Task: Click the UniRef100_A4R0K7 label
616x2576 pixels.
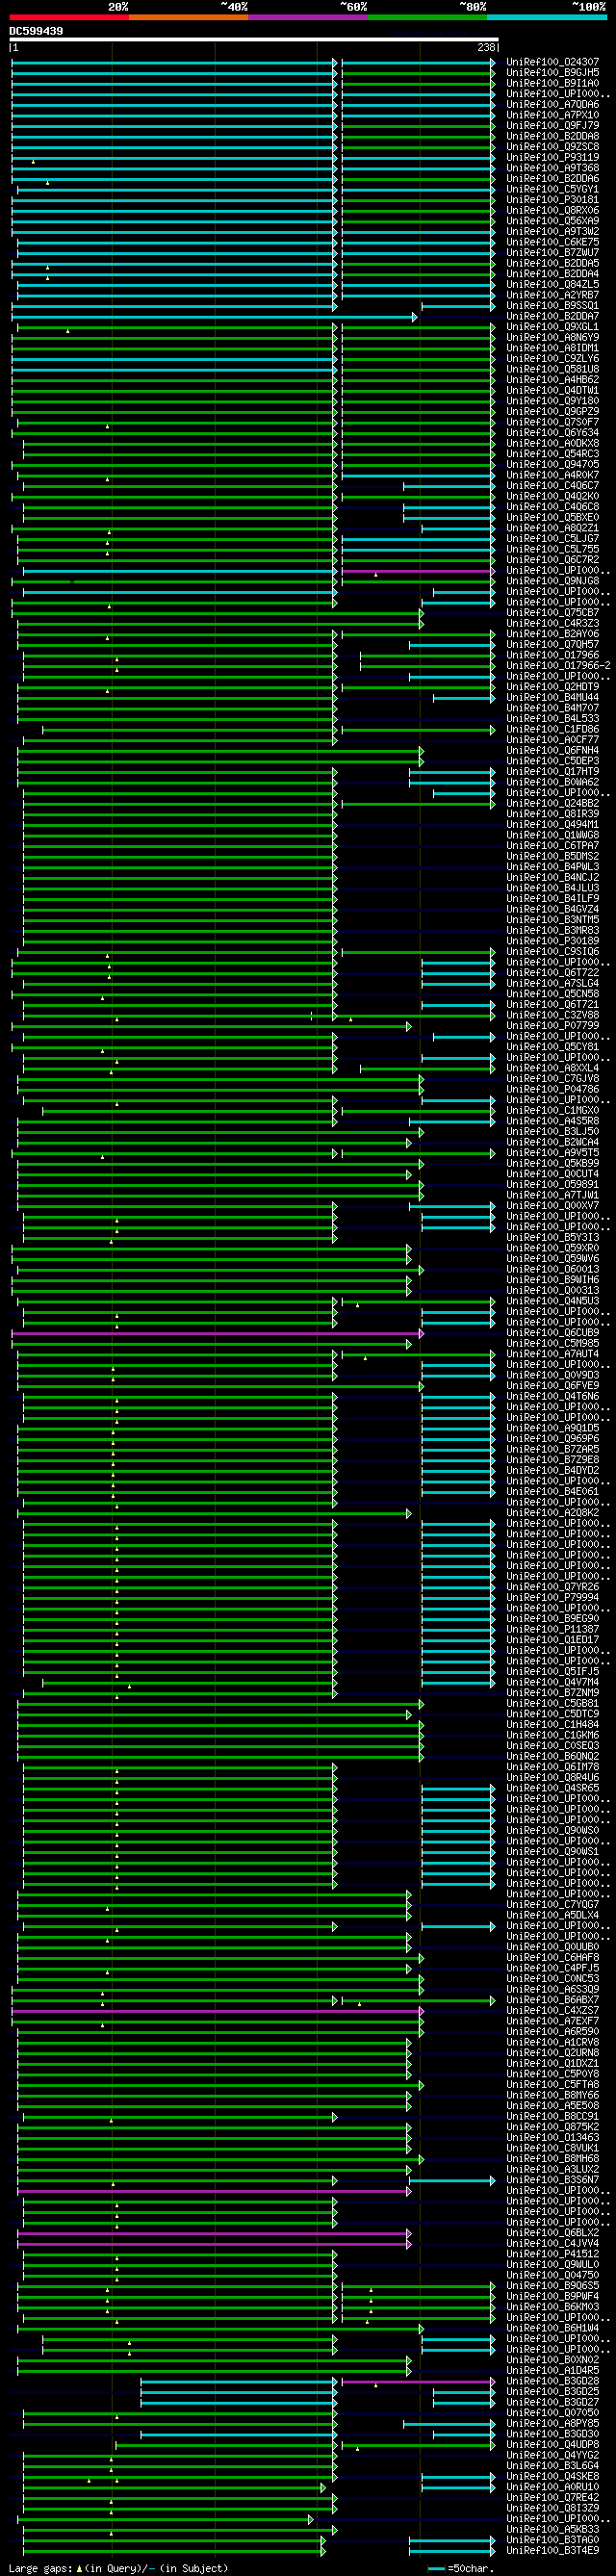Action: pos(553,475)
